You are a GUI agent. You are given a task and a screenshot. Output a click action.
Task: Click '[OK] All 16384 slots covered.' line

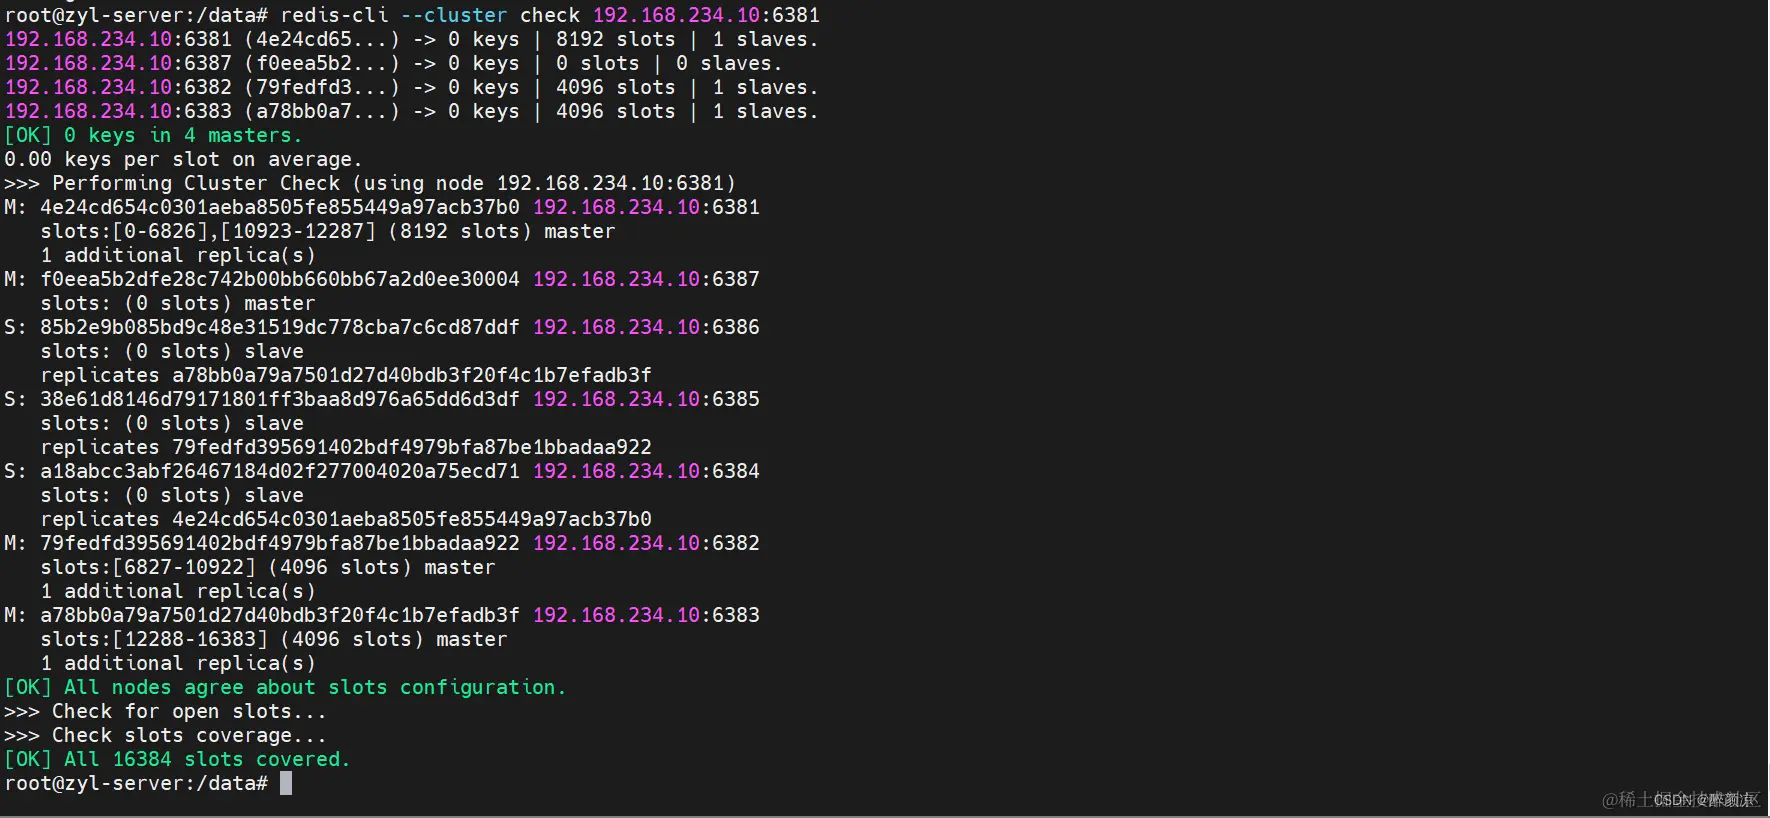coord(177,759)
